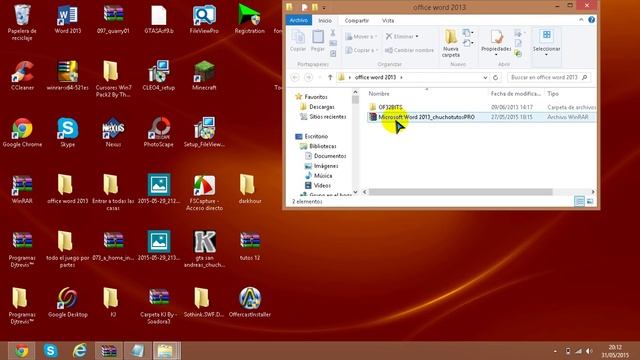640x360 pixels.
Task: Collapse the ribbon with the chevron
Action: [581, 20]
